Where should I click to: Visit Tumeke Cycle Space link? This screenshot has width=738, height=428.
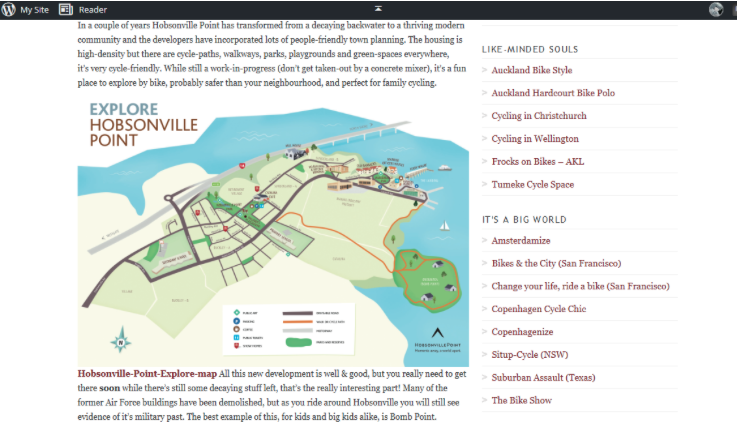pos(532,184)
